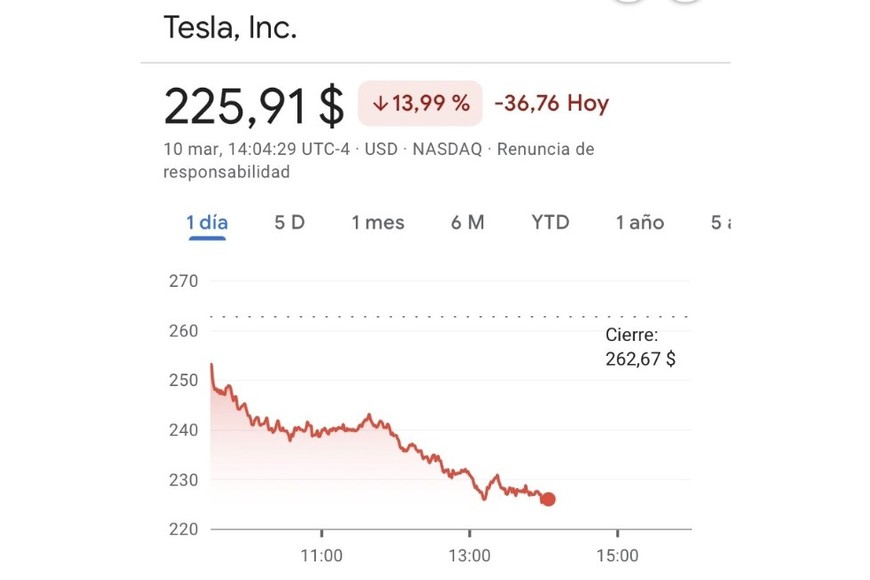
Task: Show the '6 M' price history
Action: pyautogui.click(x=467, y=222)
